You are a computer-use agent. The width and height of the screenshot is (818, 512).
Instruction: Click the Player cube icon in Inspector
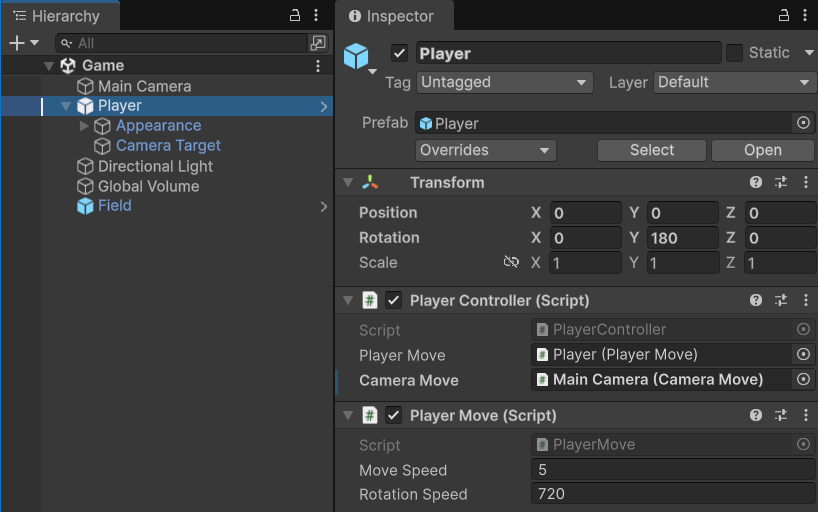click(356, 56)
